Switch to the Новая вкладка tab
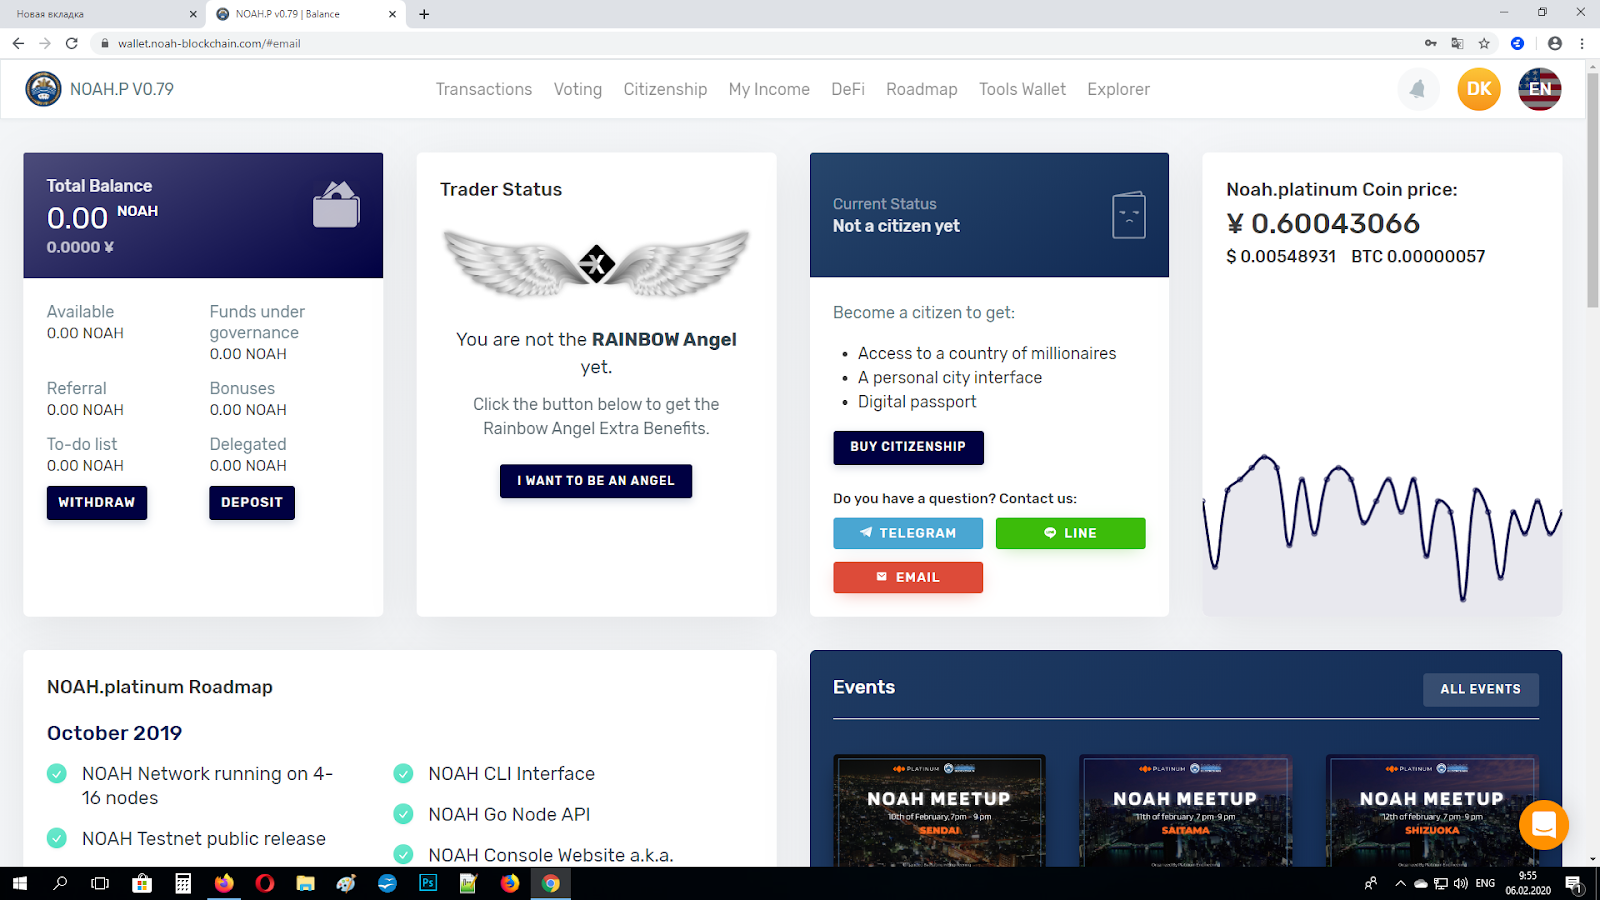This screenshot has width=1600, height=900. pyautogui.click(x=102, y=14)
